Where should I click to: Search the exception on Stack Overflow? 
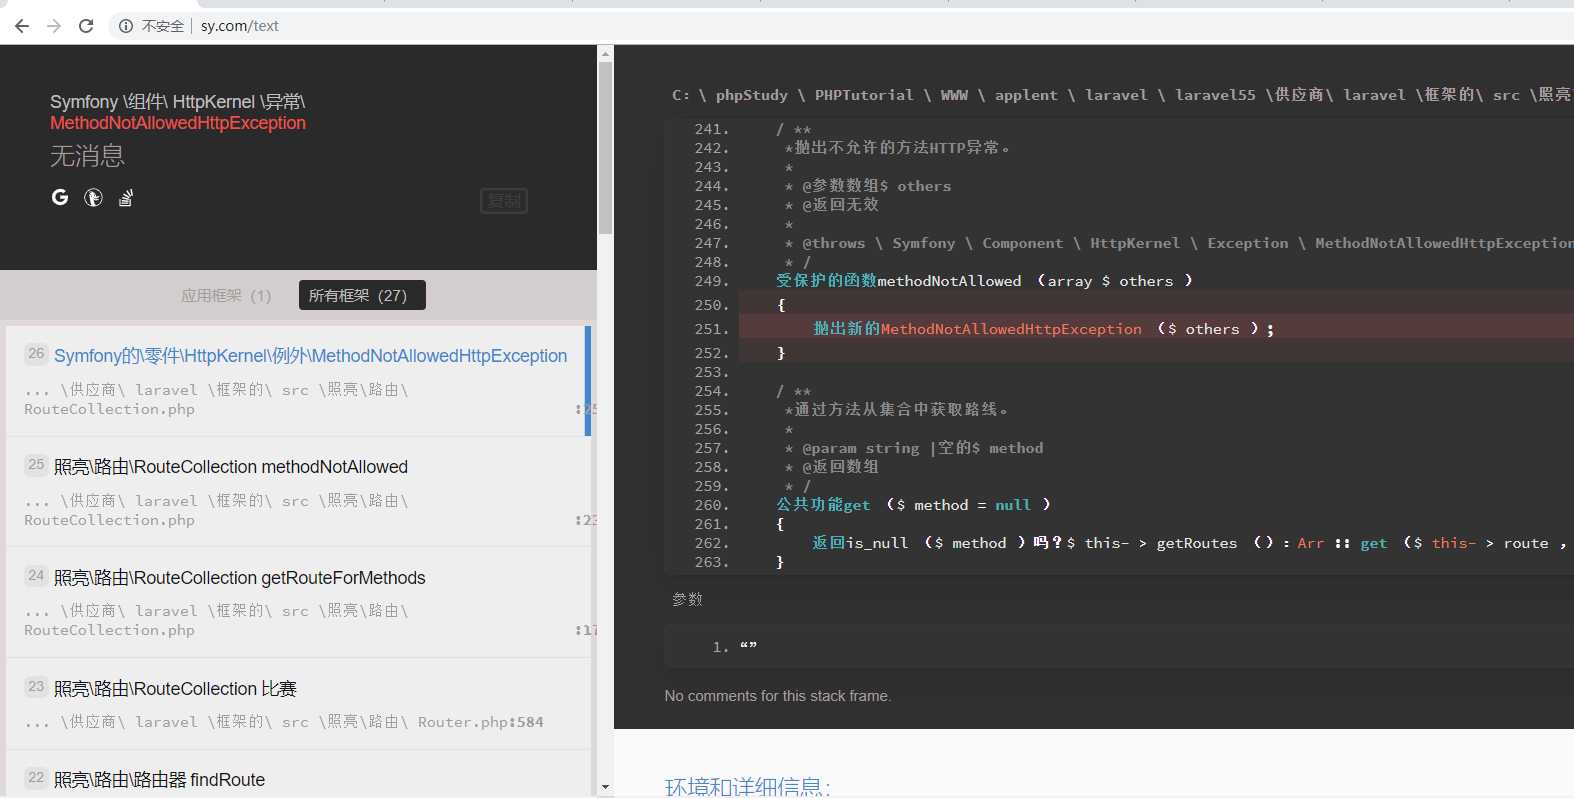coord(126,197)
